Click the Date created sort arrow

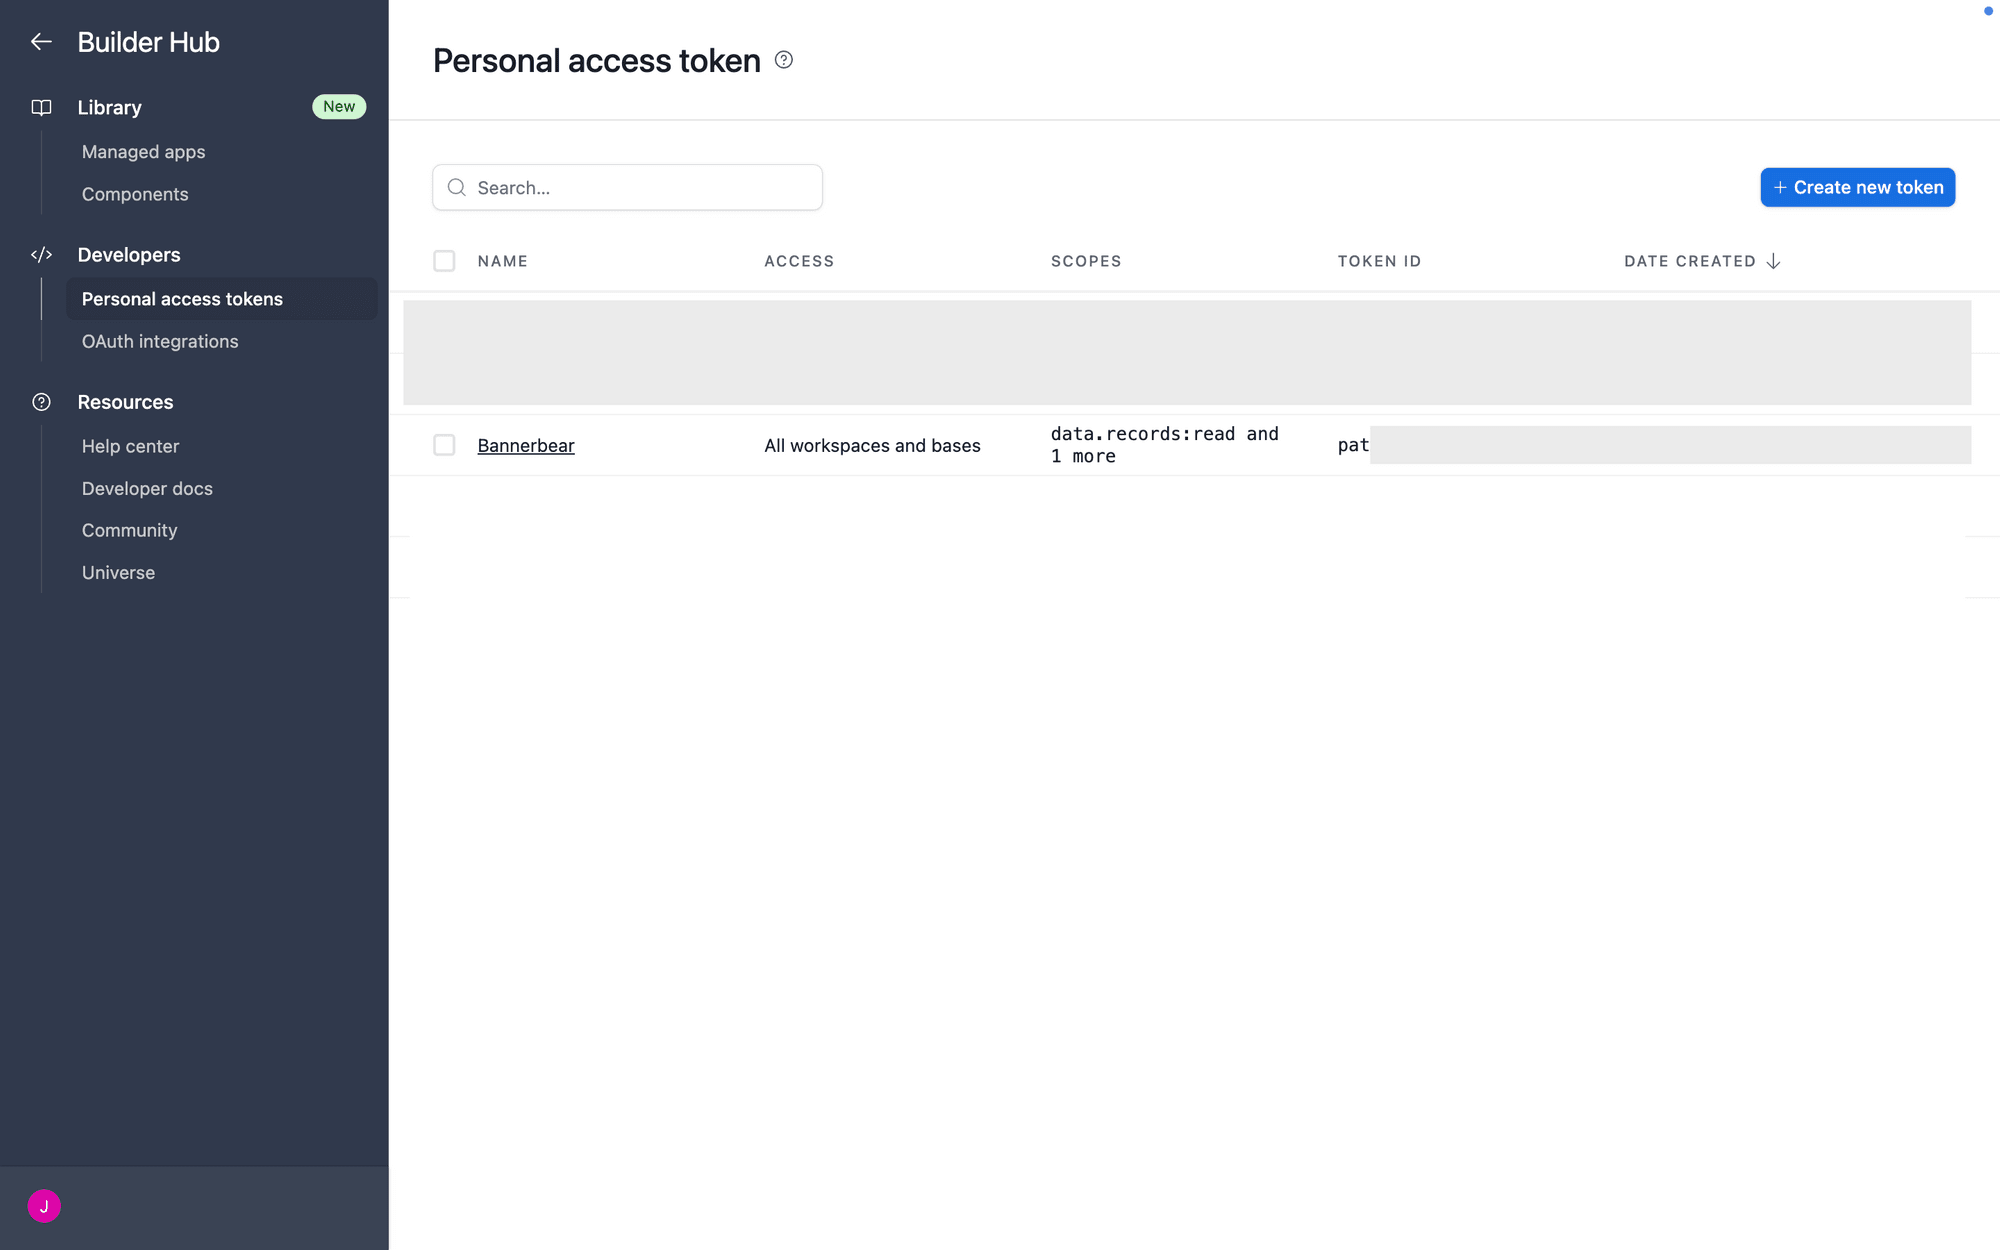(1774, 261)
